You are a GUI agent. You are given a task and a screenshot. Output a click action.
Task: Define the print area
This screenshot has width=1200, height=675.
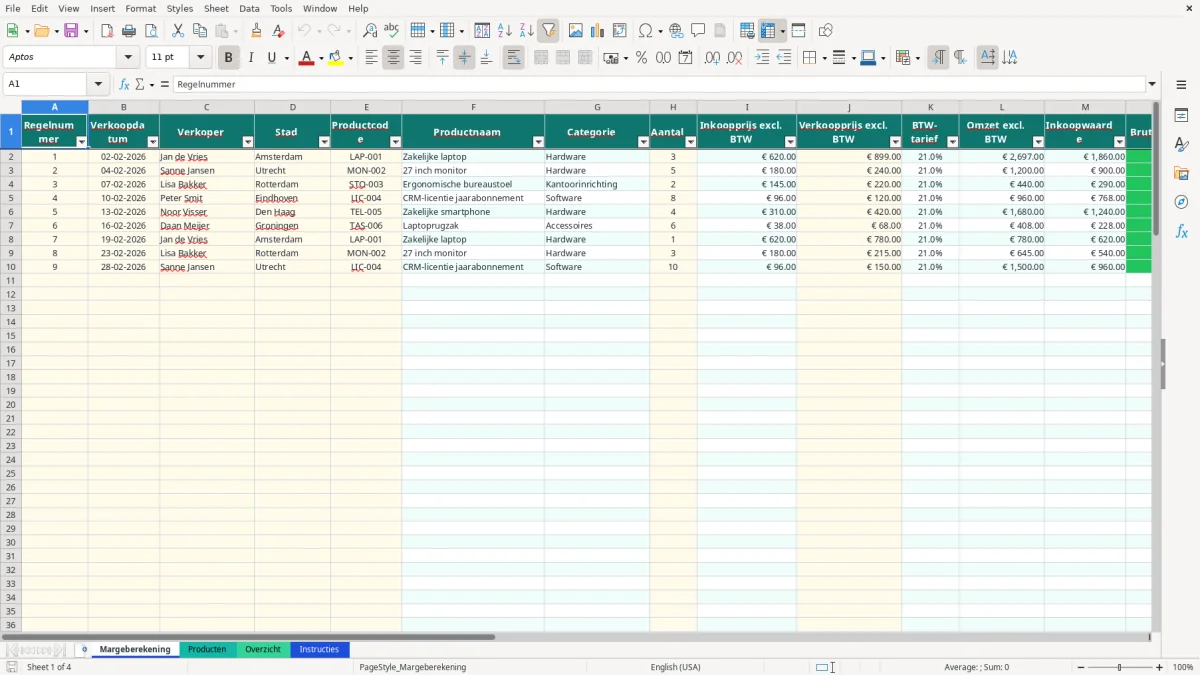tap(747, 31)
